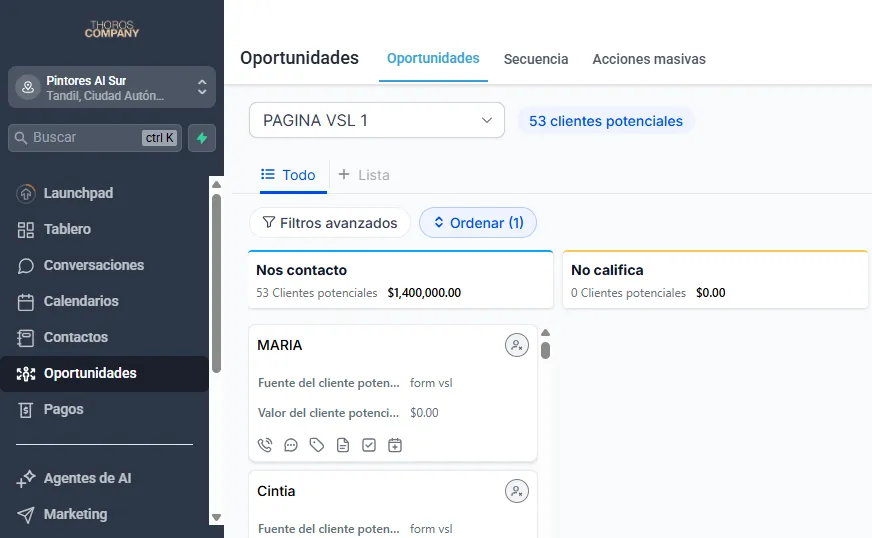Image resolution: width=872 pixels, height=538 pixels.
Task: Click the unassigned owner icon on MARIA card
Action: coord(517,345)
